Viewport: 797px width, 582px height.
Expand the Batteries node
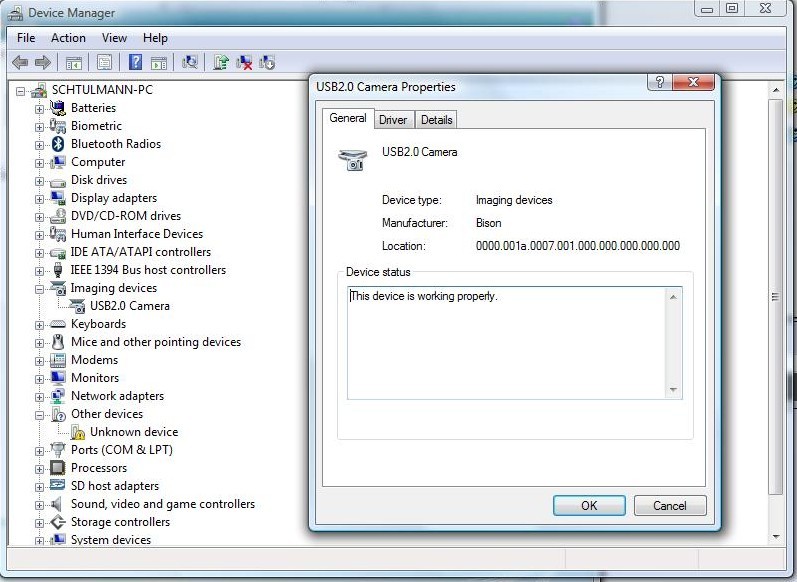[39, 109]
